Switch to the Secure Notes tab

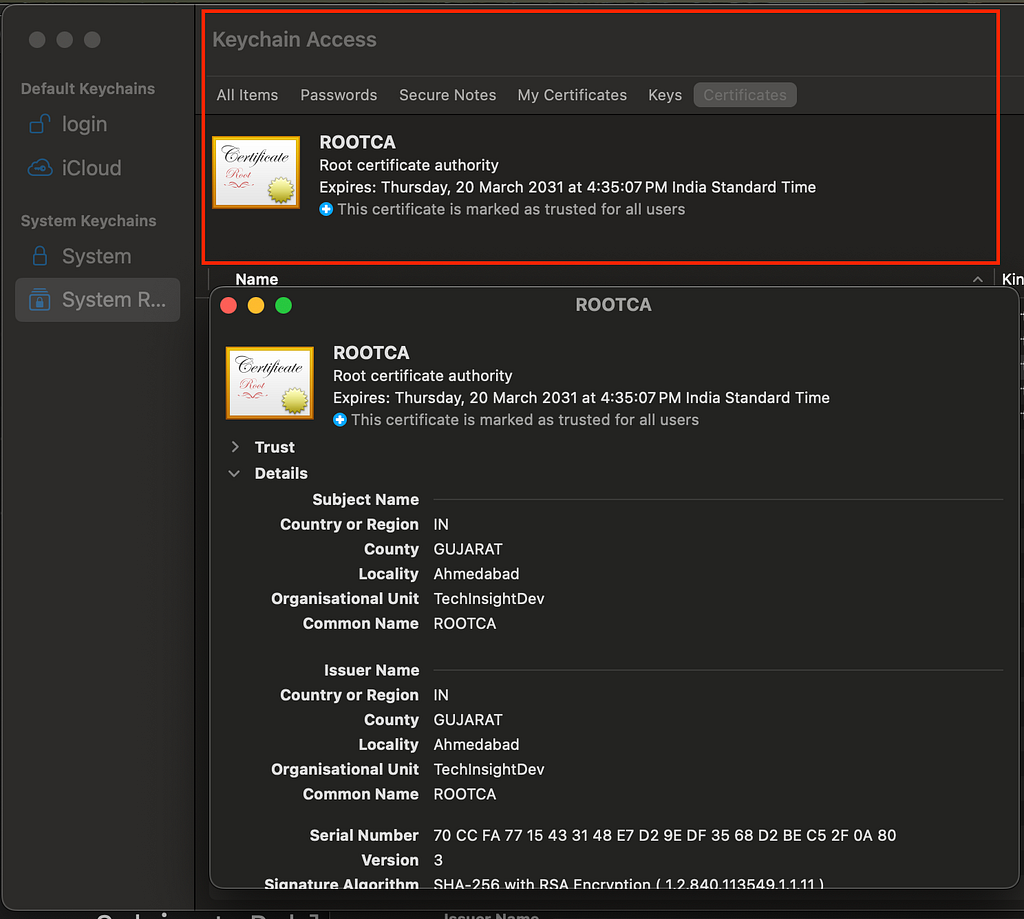[448, 95]
